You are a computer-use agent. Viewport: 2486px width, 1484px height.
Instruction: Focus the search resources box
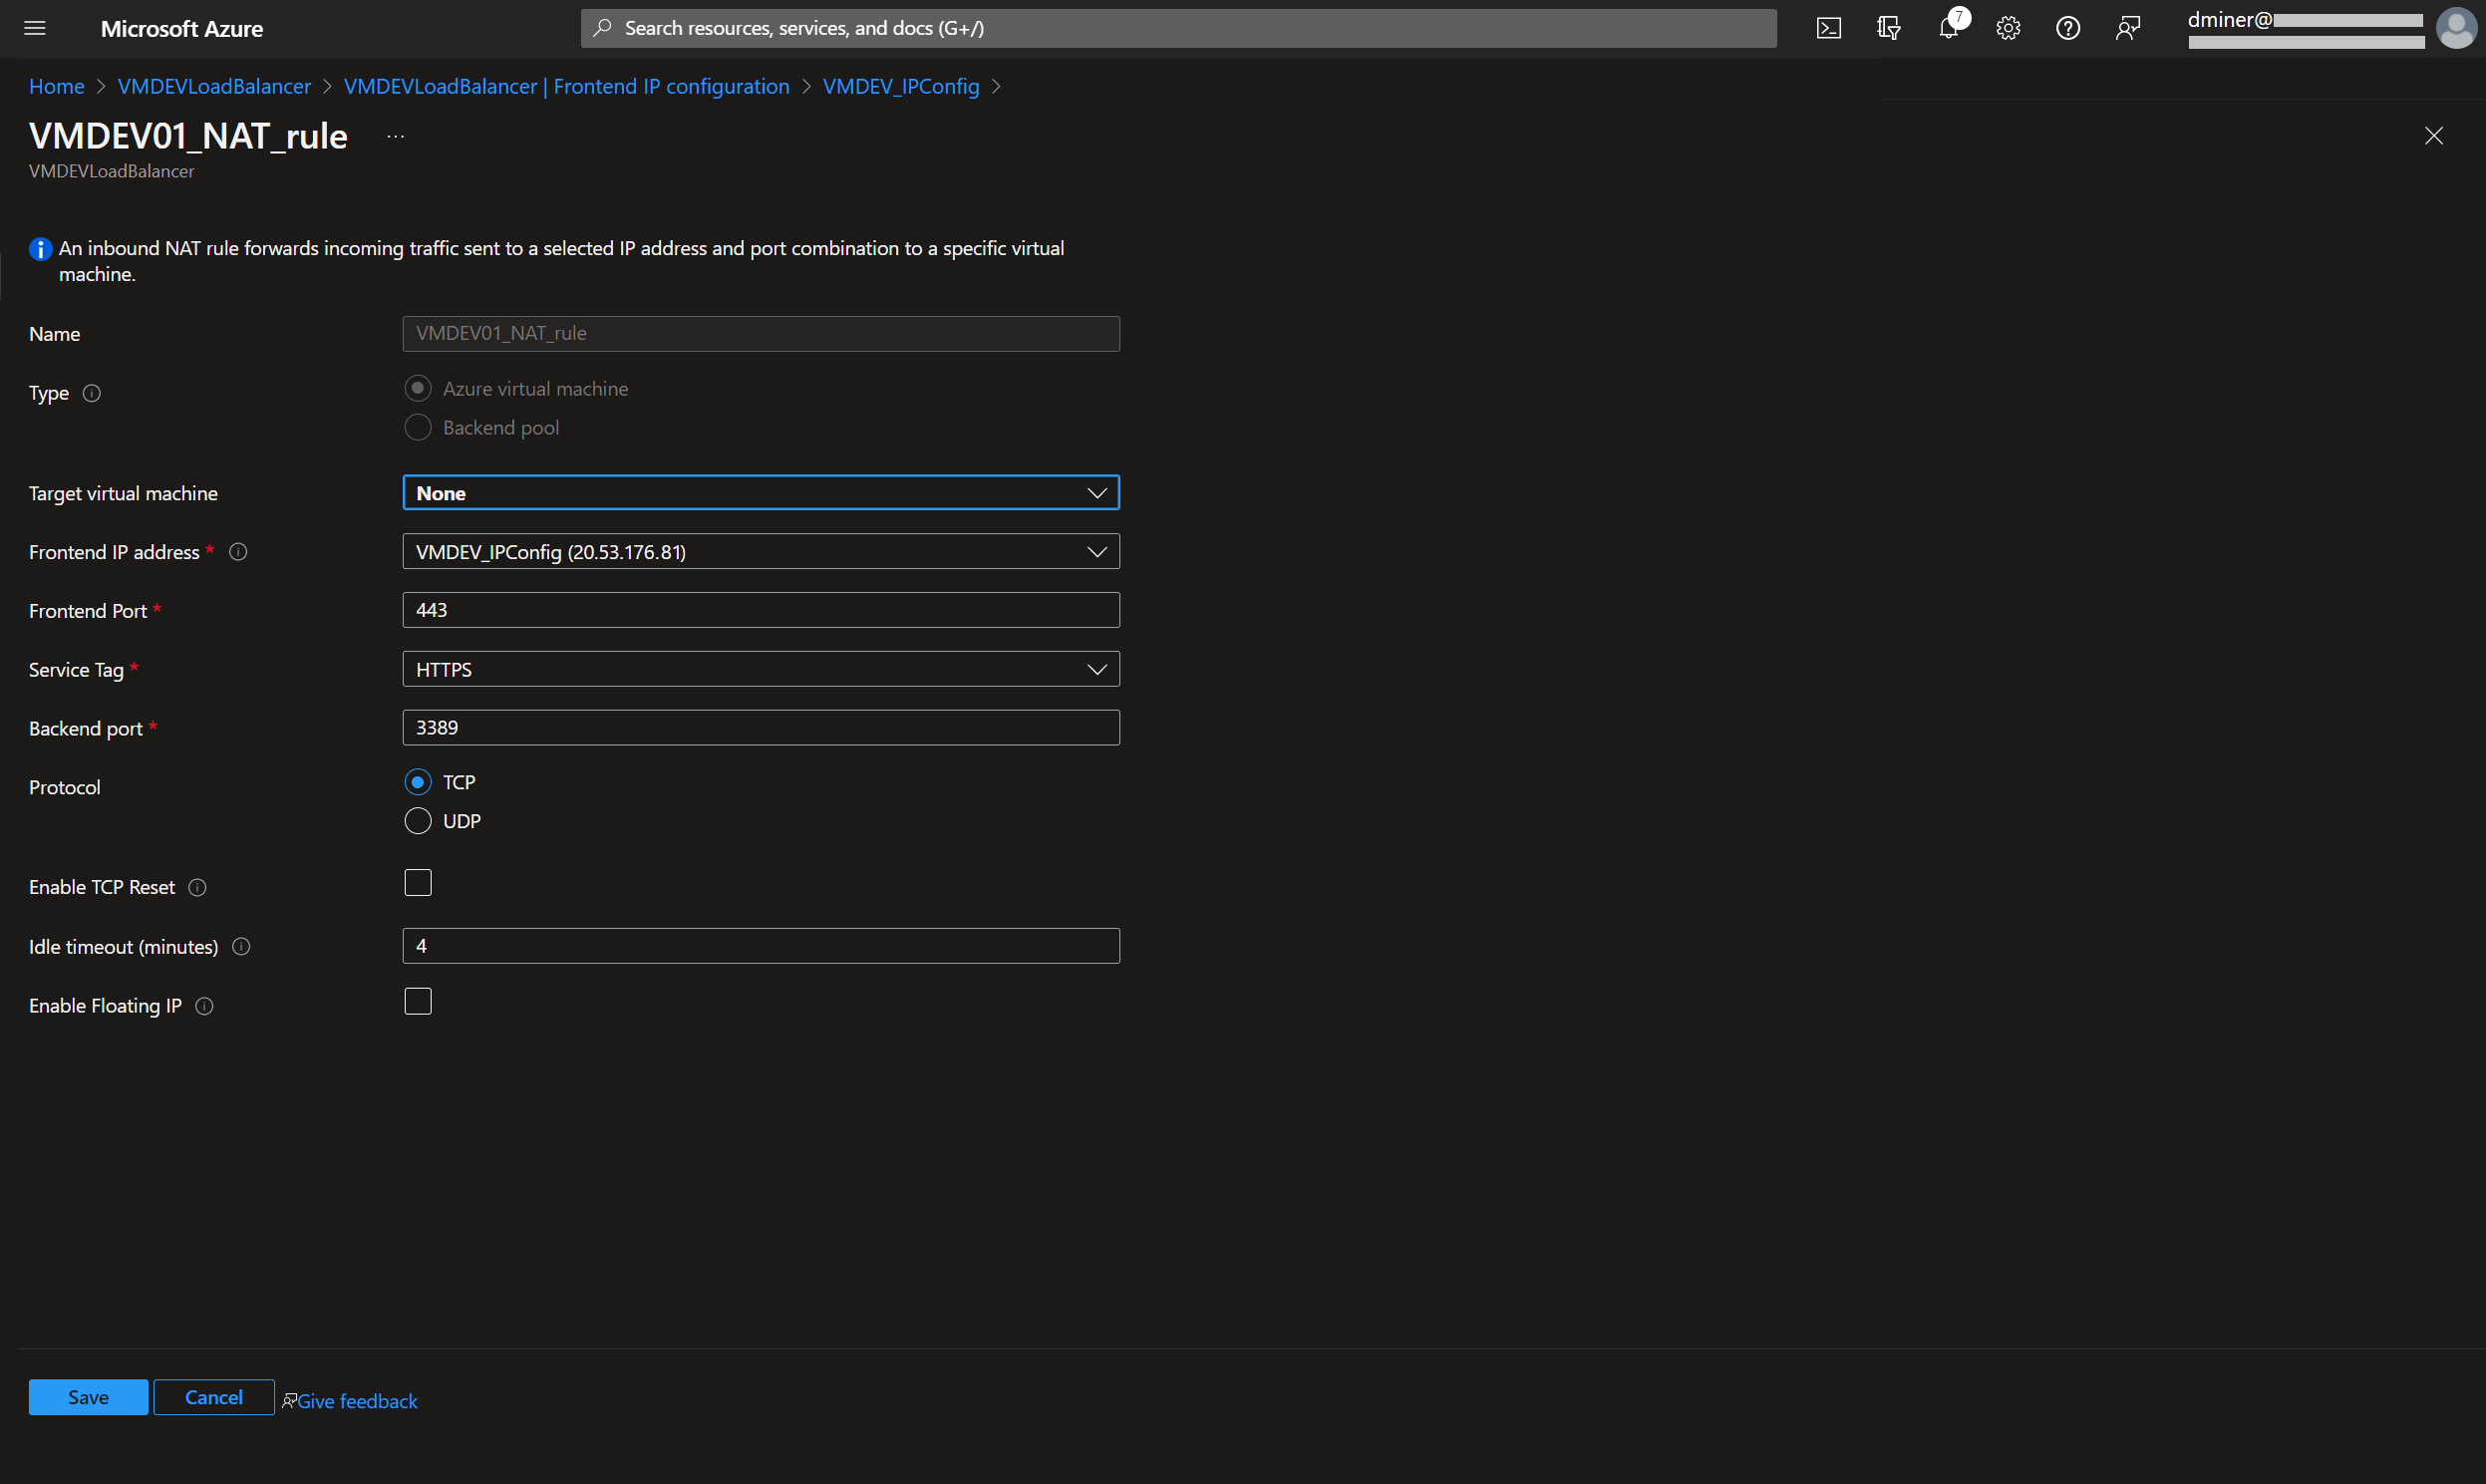point(1178,28)
